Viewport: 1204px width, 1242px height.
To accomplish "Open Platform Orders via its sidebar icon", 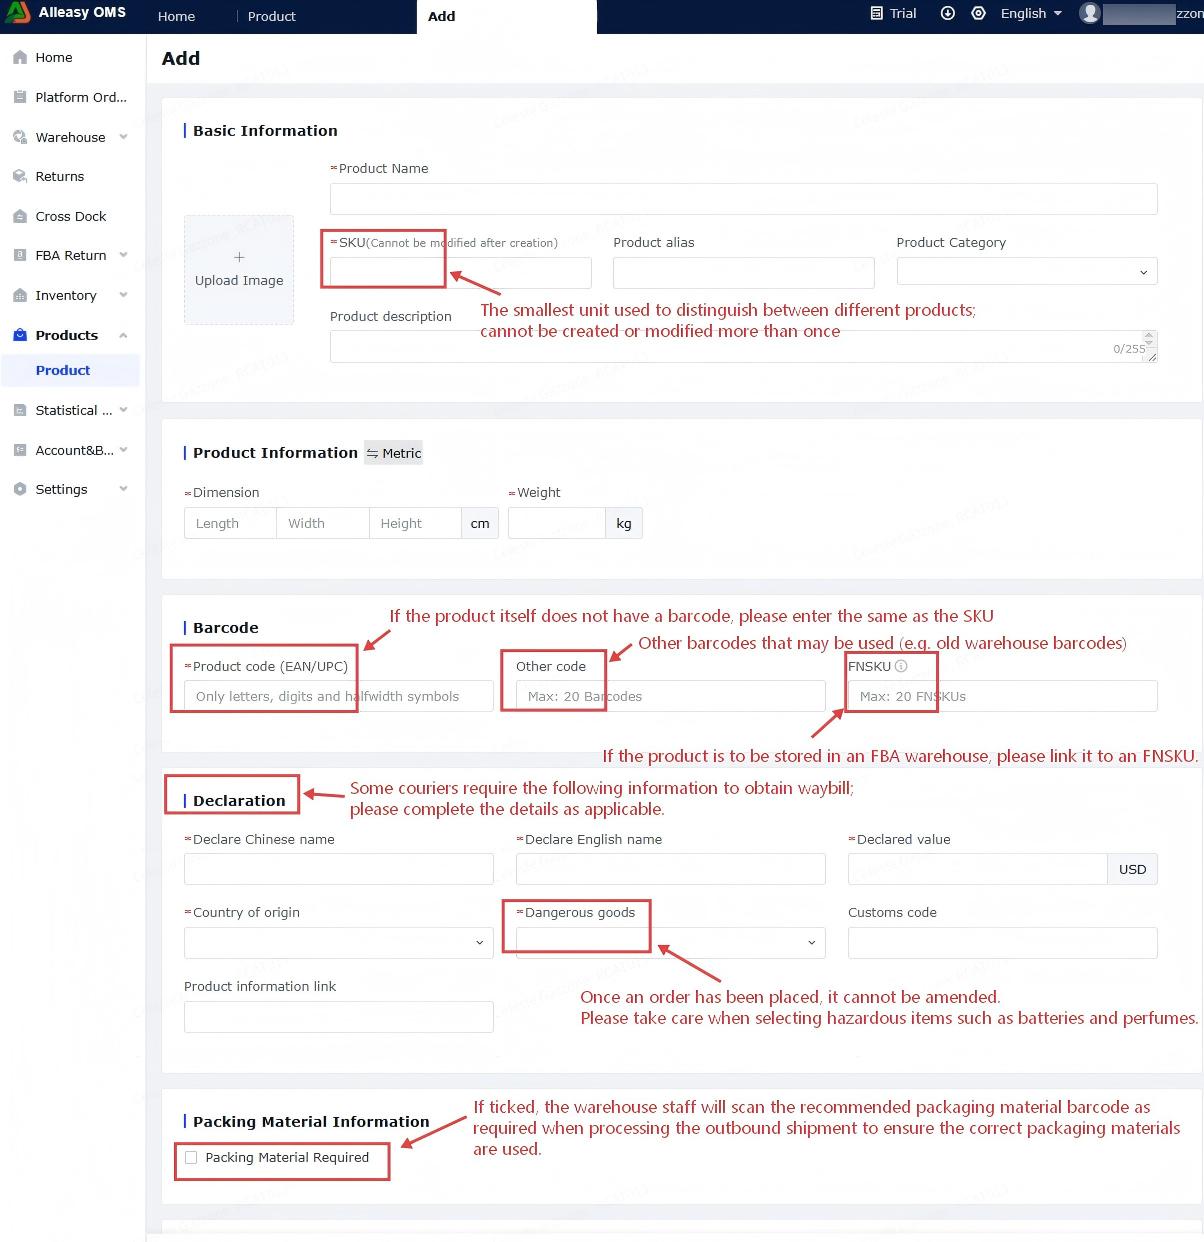I will coord(20,97).
